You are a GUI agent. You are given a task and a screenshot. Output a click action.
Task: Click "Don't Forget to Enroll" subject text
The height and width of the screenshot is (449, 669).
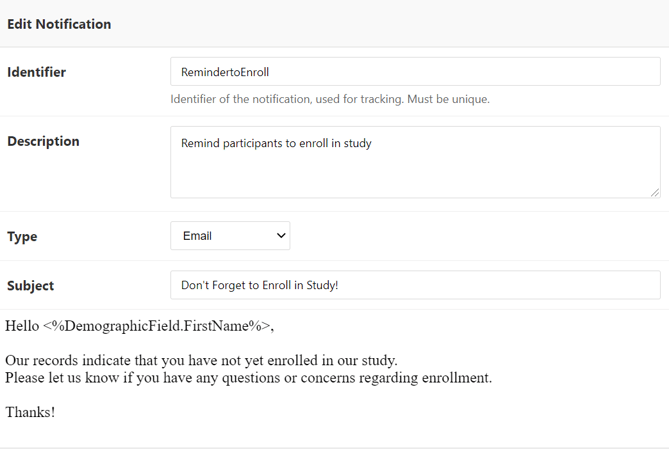point(259,285)
